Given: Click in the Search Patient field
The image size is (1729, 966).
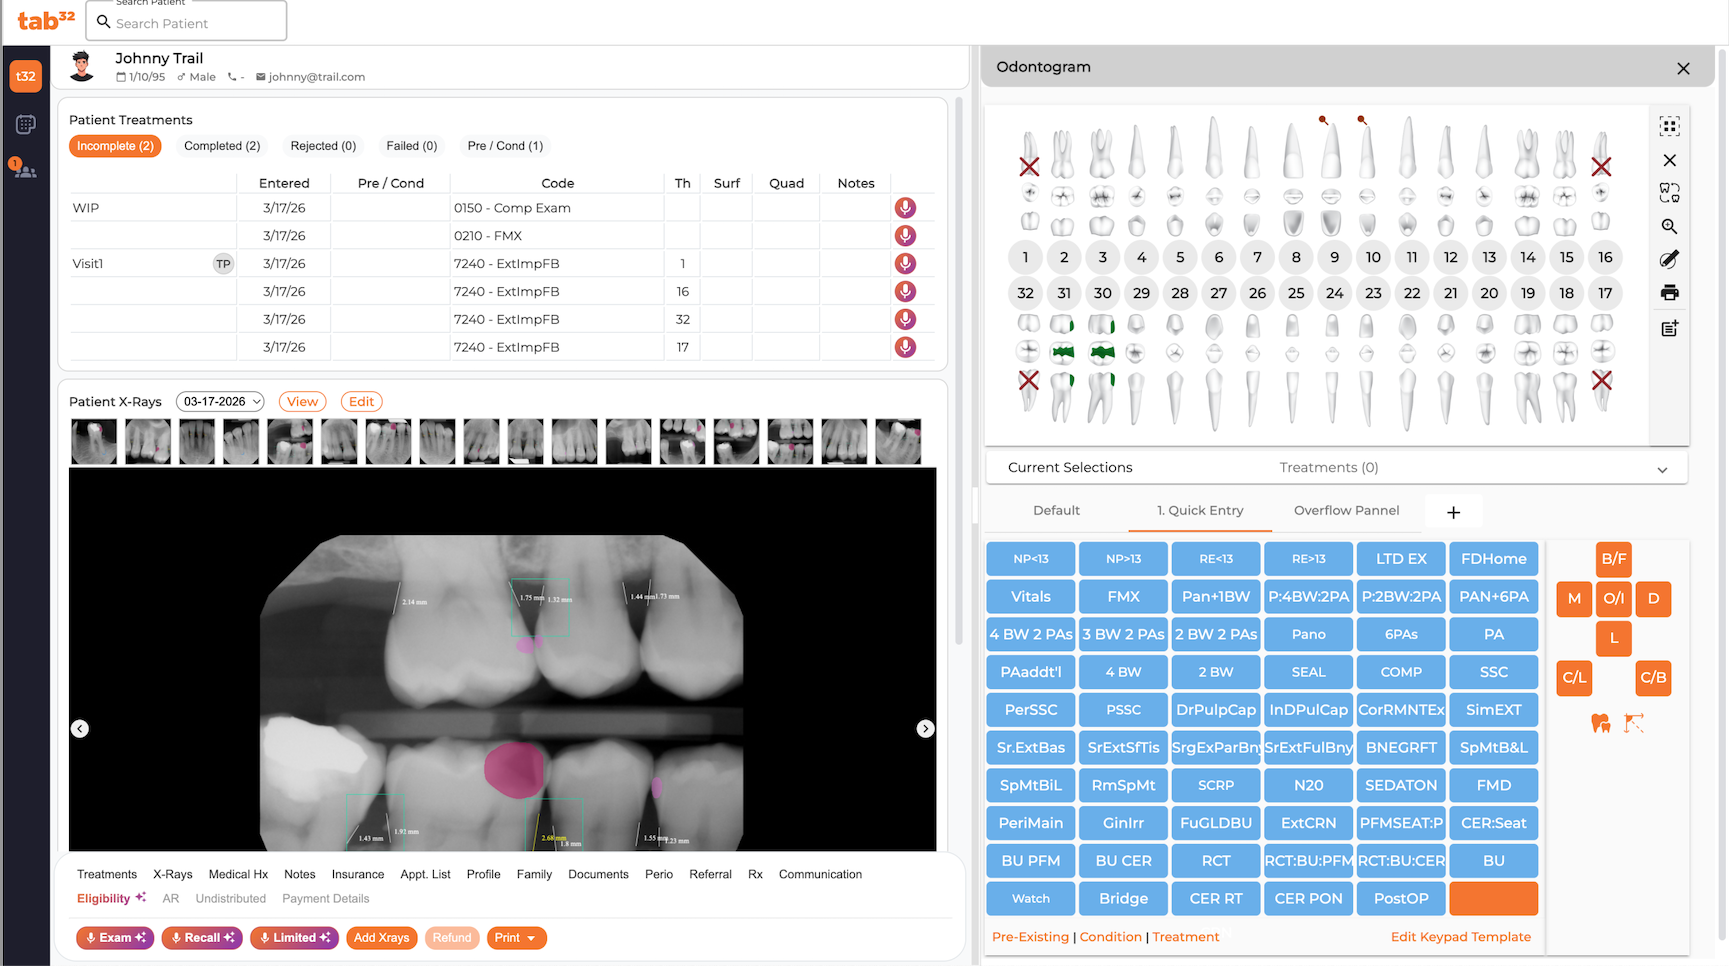Looking at the screenshot, I should pos(187,21).
